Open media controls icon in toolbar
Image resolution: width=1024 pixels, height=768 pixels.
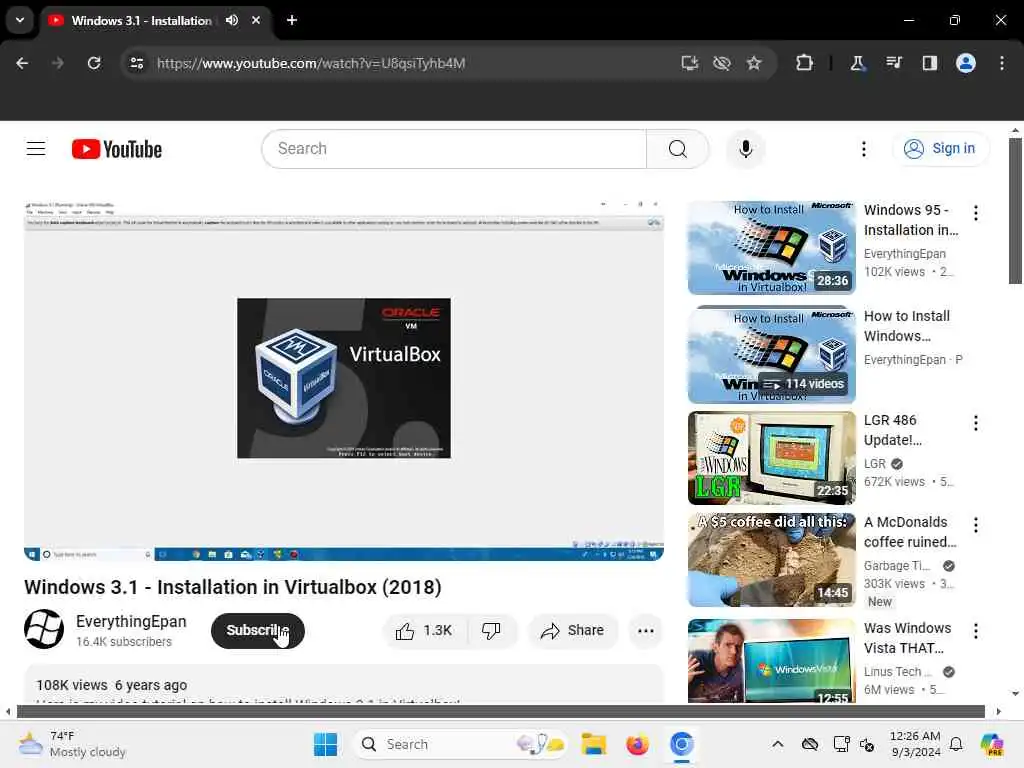[893, 63]
